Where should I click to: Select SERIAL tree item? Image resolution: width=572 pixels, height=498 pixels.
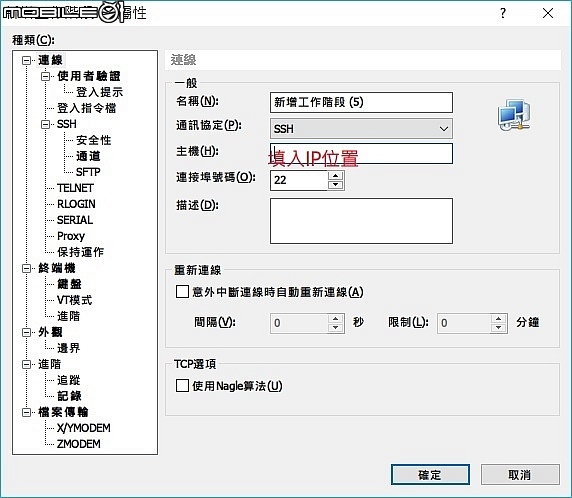[x=75, y=220]
